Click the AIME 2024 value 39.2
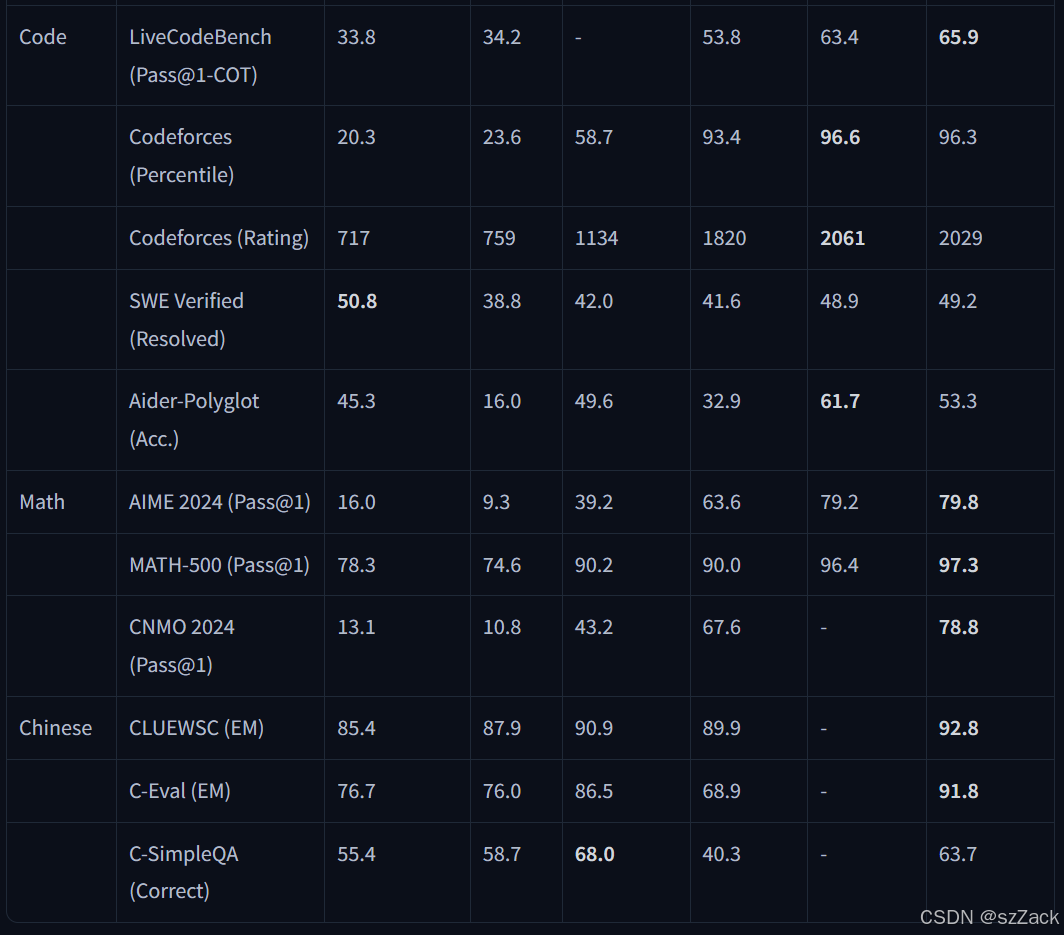 click(x=594, y=501)
